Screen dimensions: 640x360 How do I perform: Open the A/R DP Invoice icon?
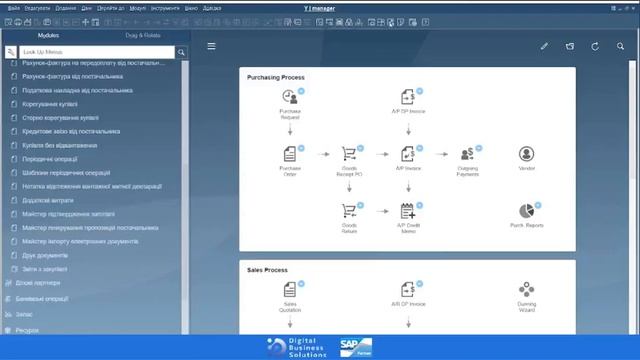pos(408,289)
